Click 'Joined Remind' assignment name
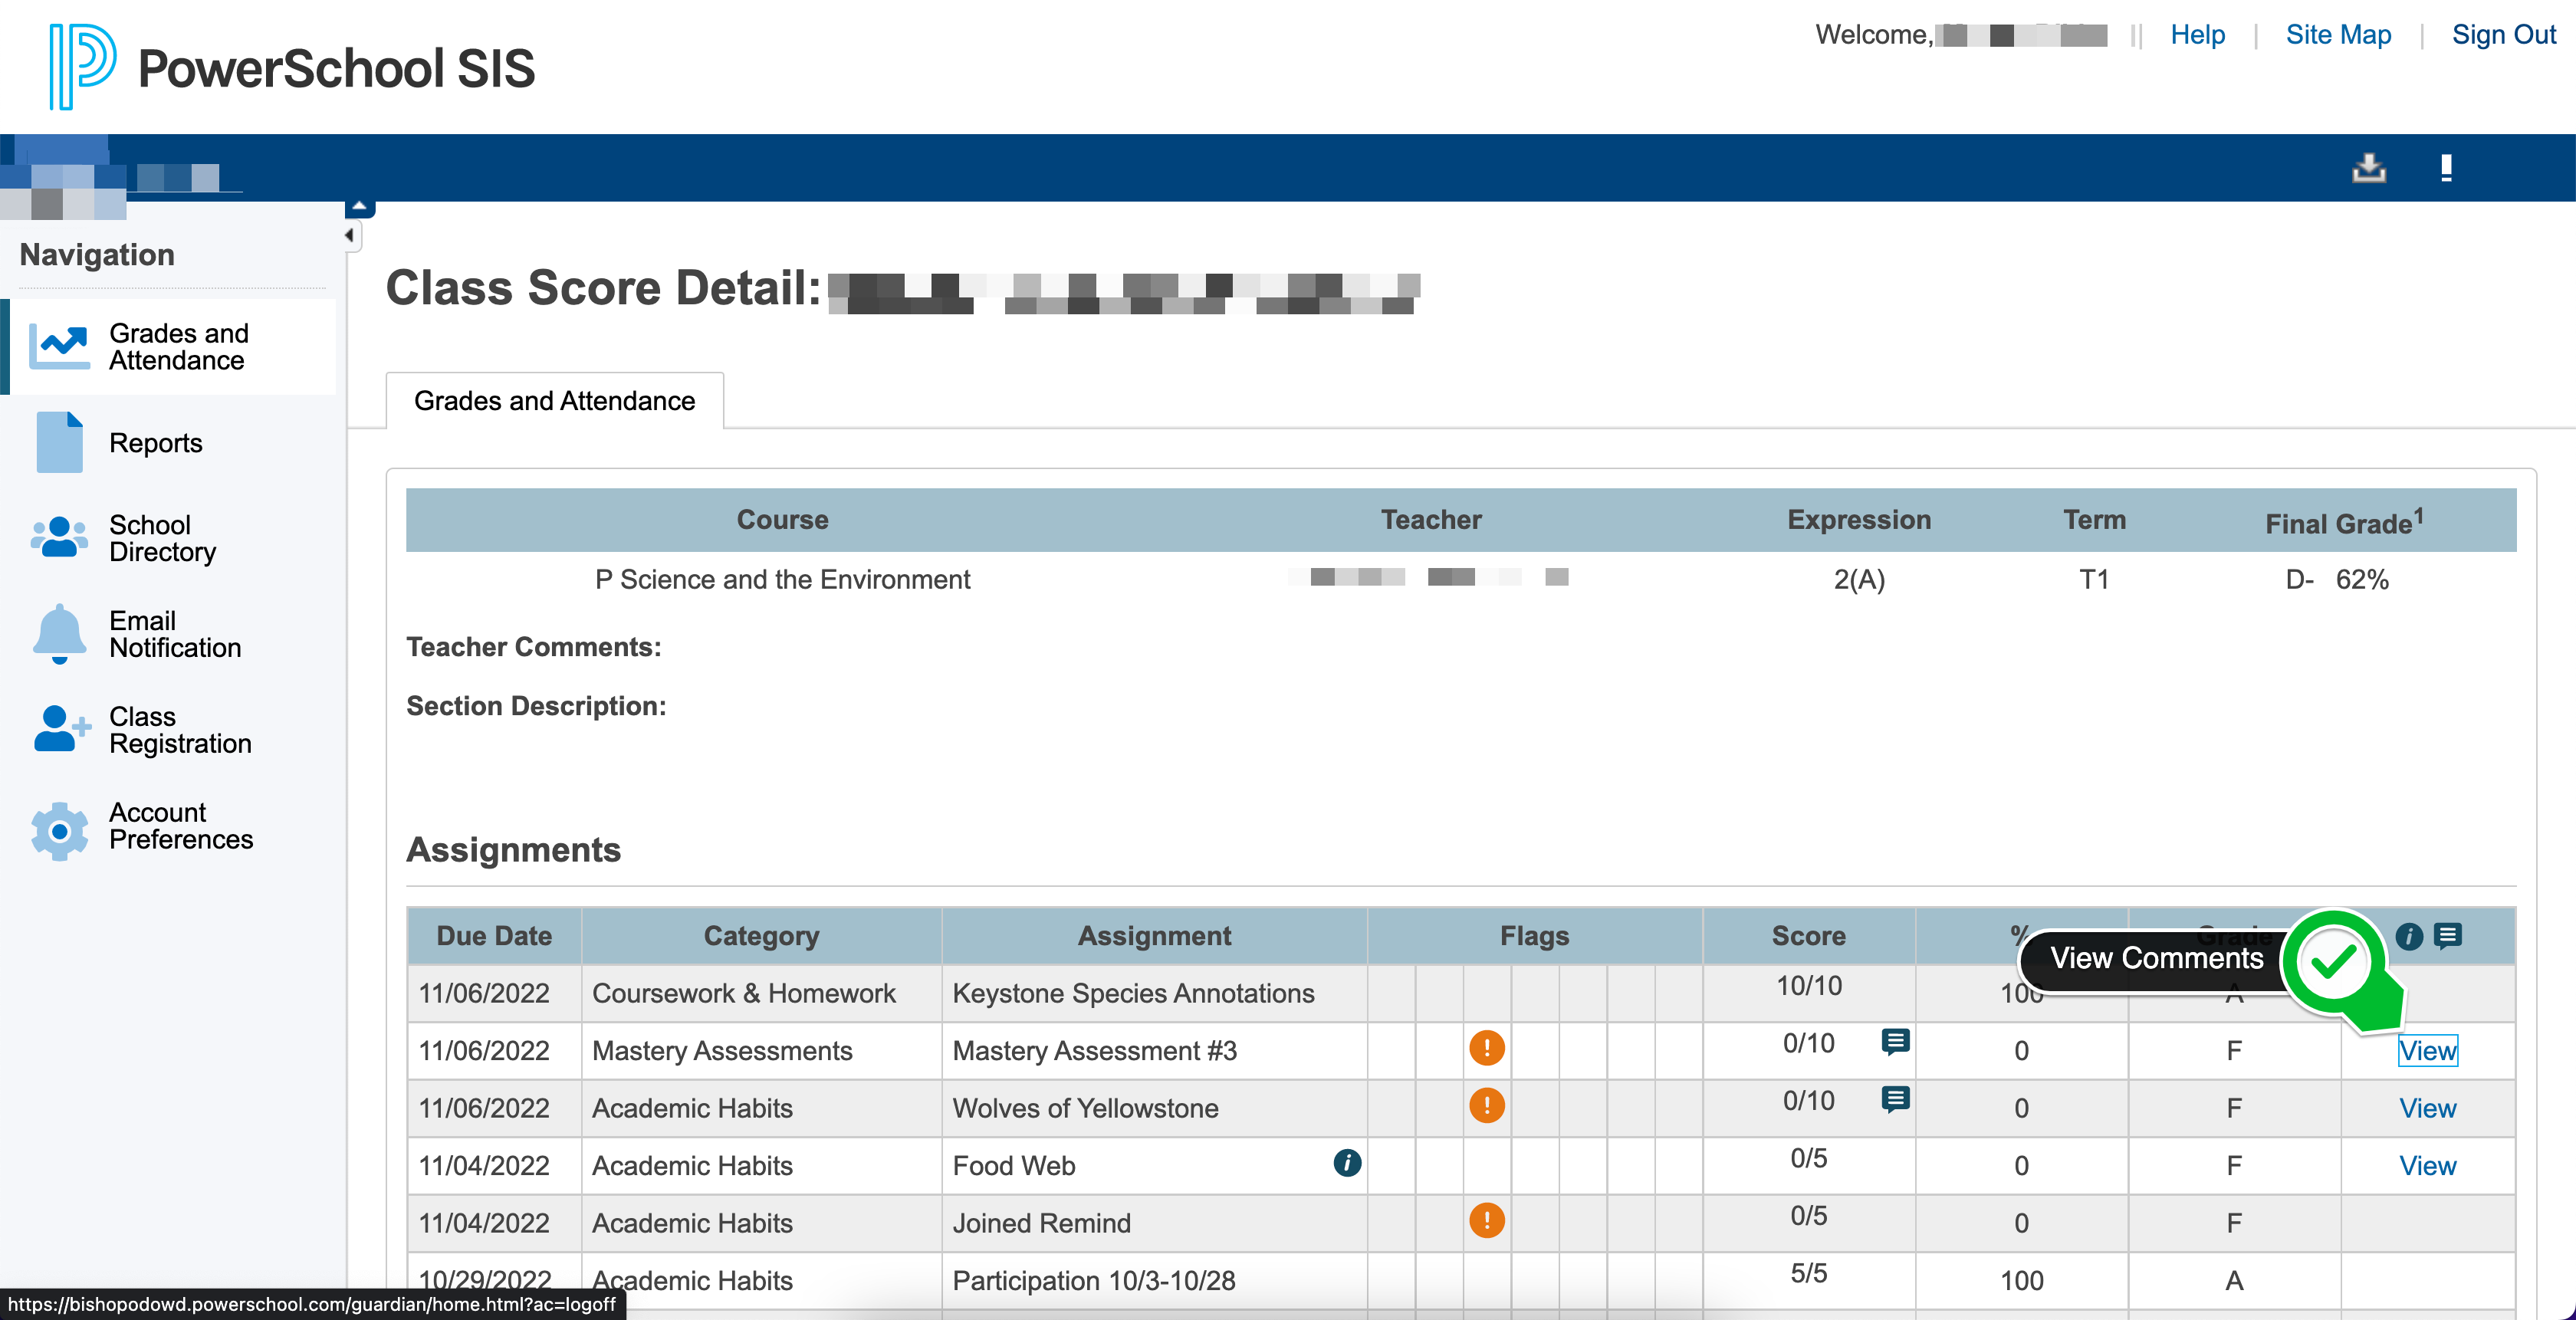The height and width of the screenshot is (1320, 2576). [x=1041, y=1223]
